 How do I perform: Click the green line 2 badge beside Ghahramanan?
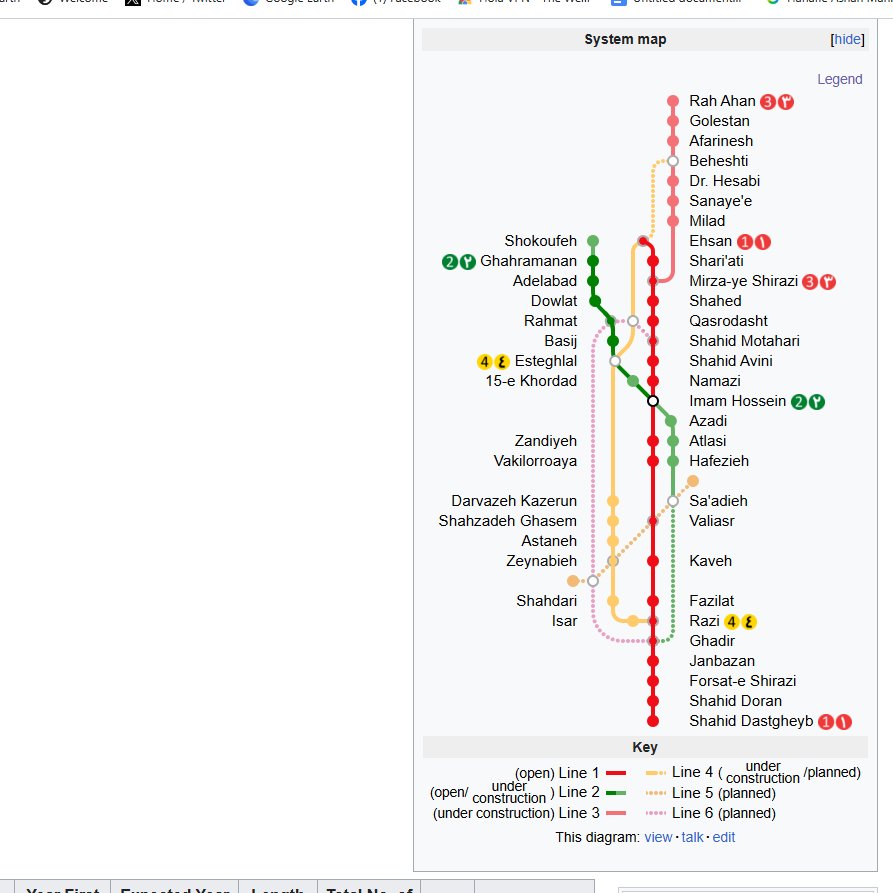point(450,262)
